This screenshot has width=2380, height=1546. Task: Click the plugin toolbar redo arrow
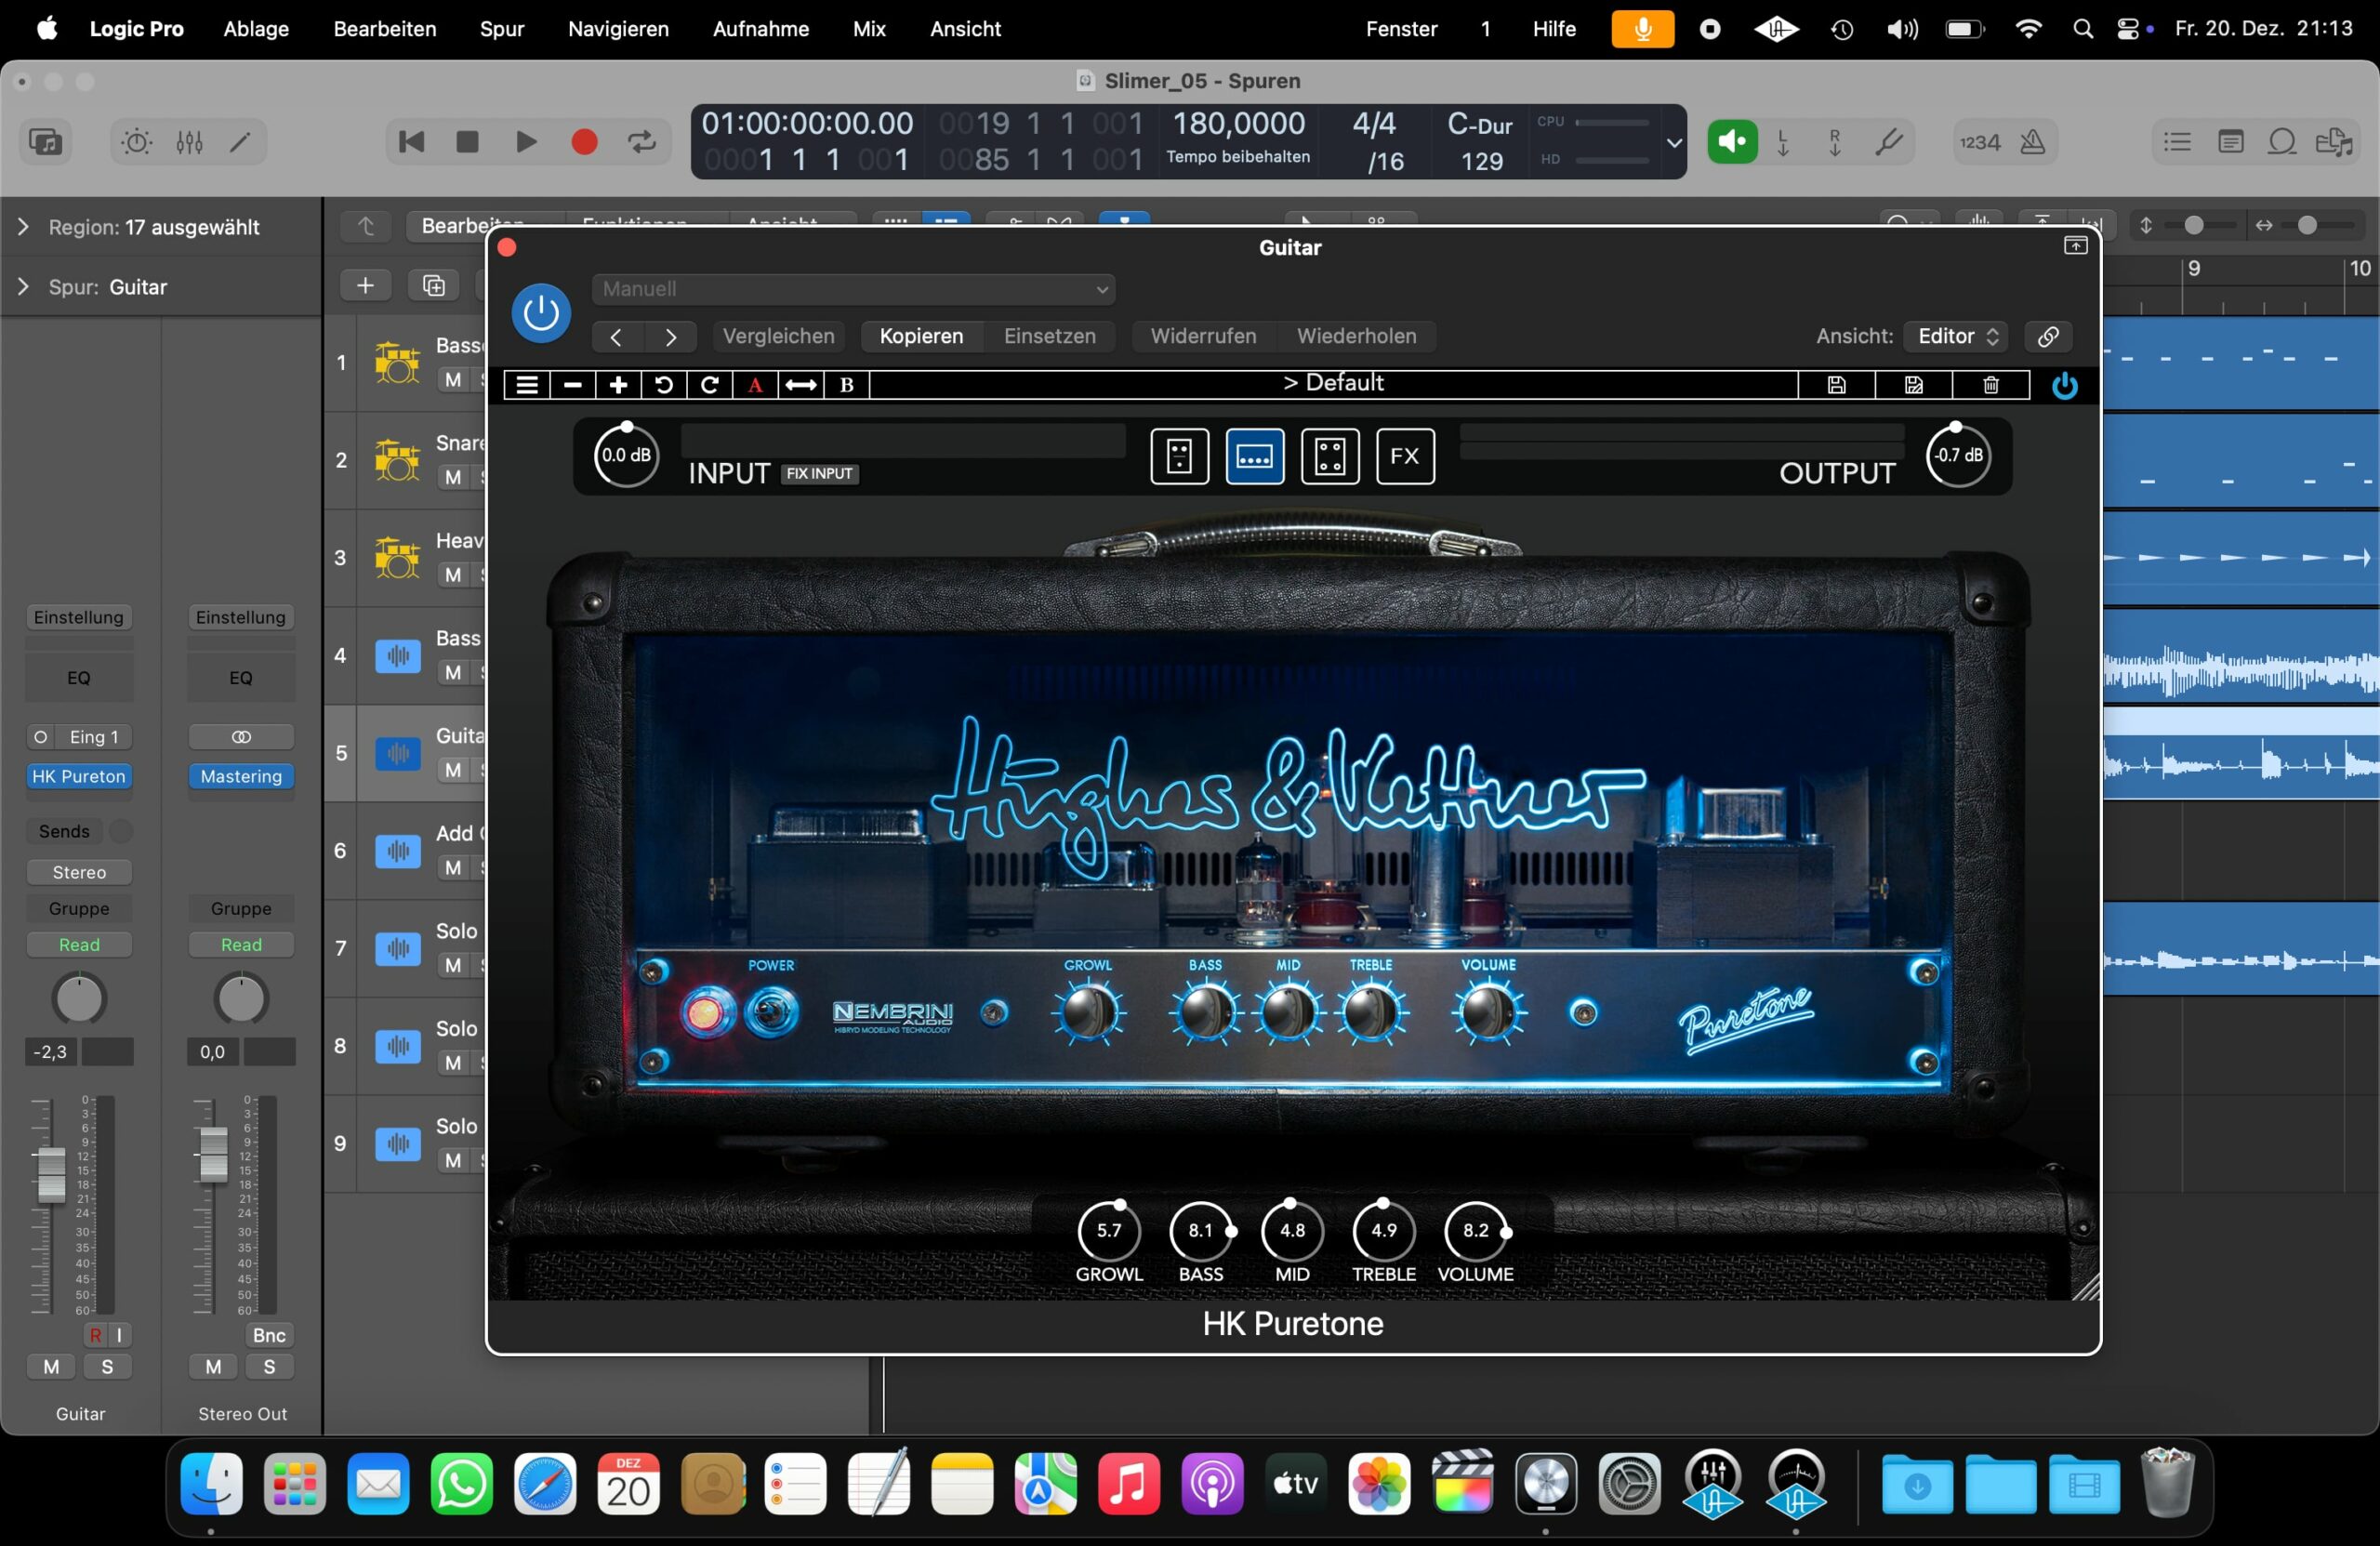[710, 385]
